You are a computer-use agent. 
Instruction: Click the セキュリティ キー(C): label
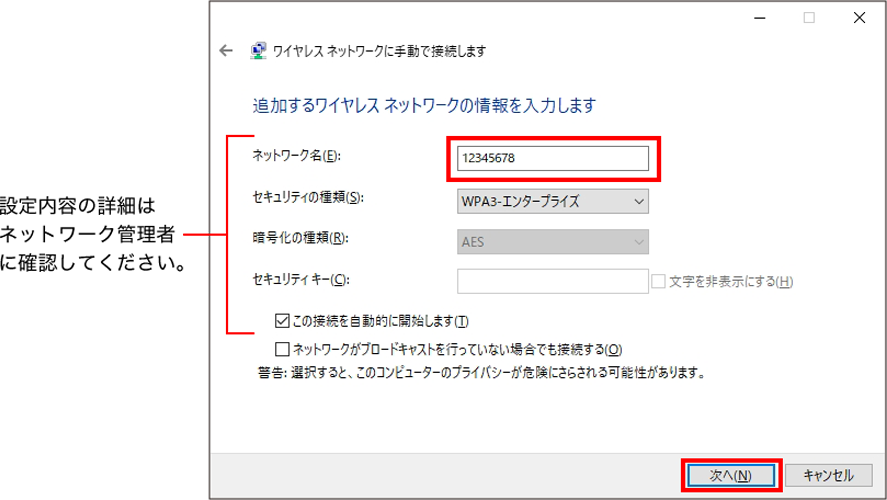pos(301,279)
